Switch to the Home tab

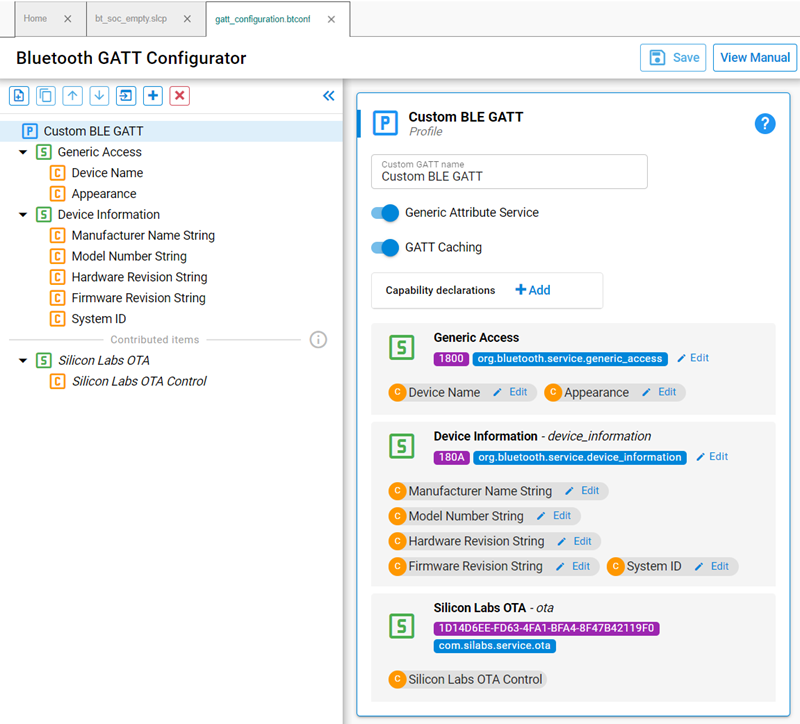coord(36,19)
